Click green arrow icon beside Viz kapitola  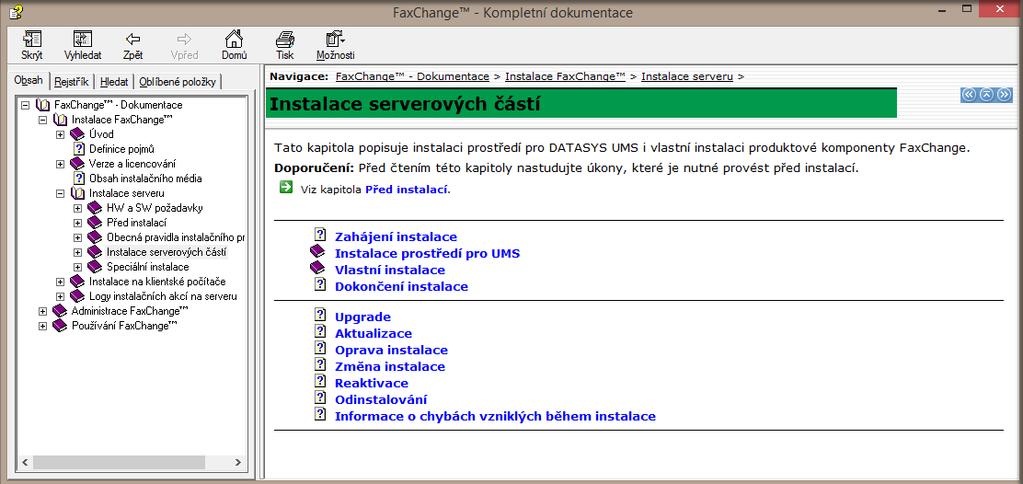[285, 188]
